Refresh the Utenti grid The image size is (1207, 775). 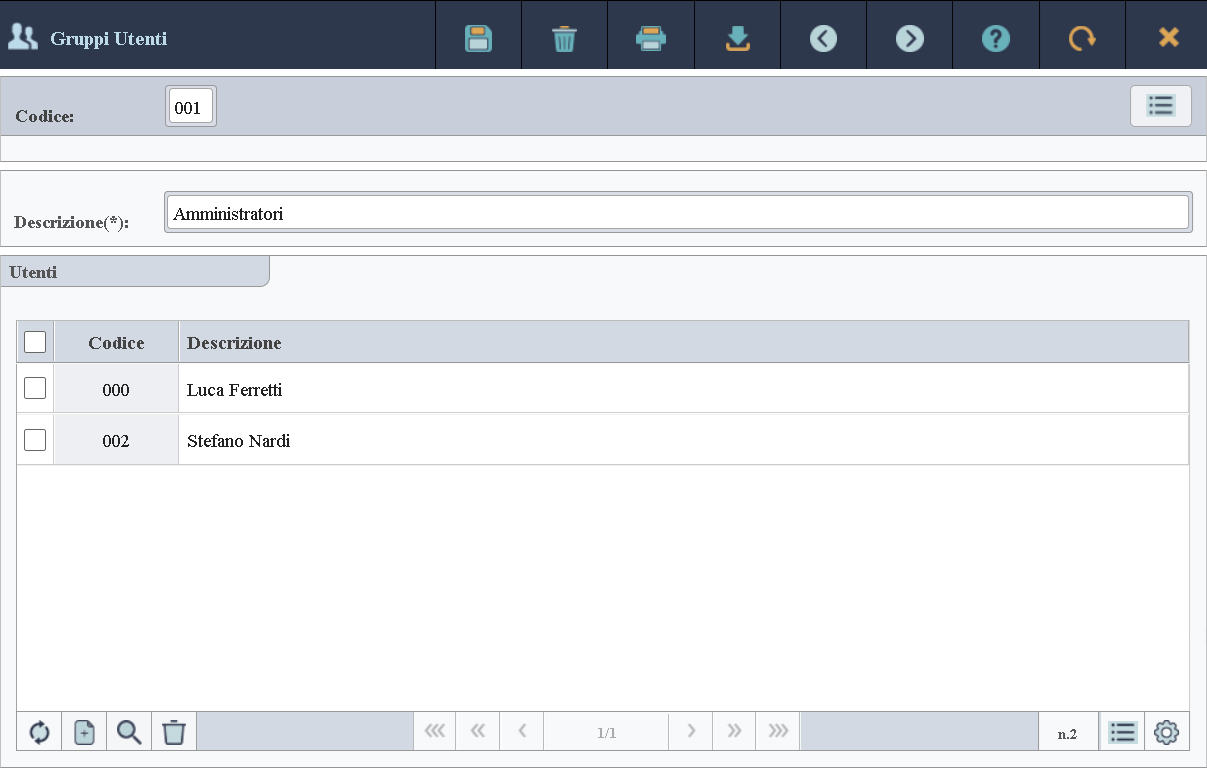[x=39, y=732]
